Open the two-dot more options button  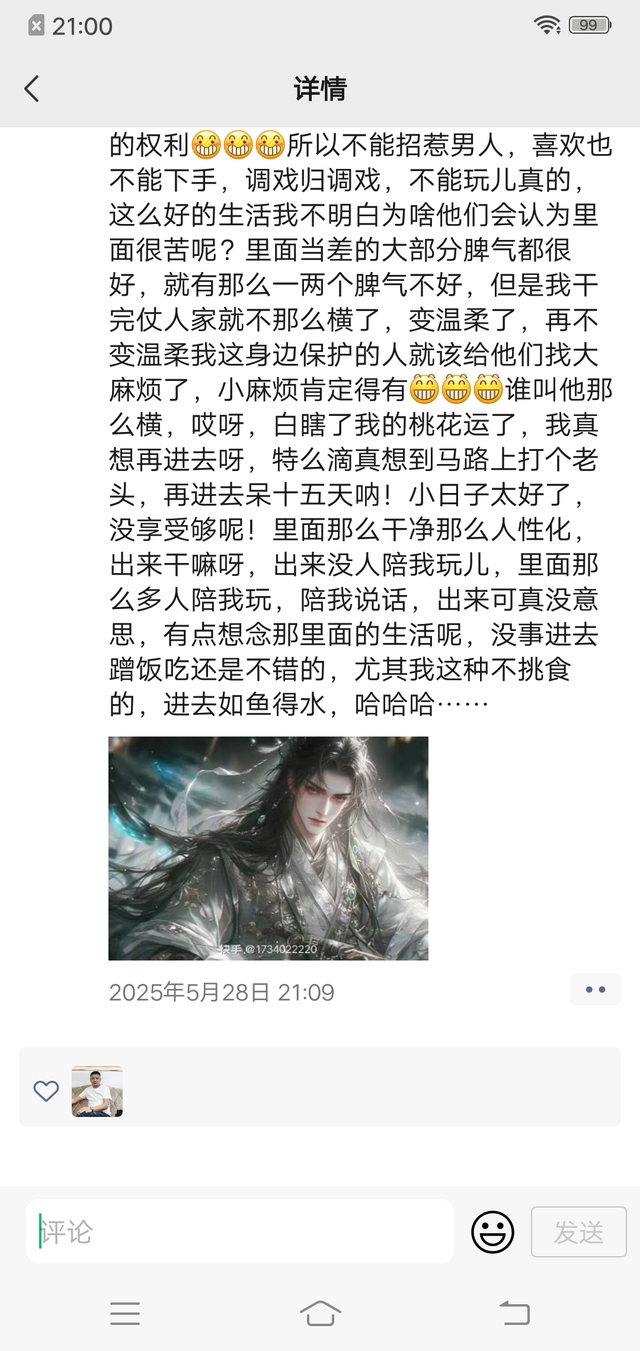tap(596, 989)
